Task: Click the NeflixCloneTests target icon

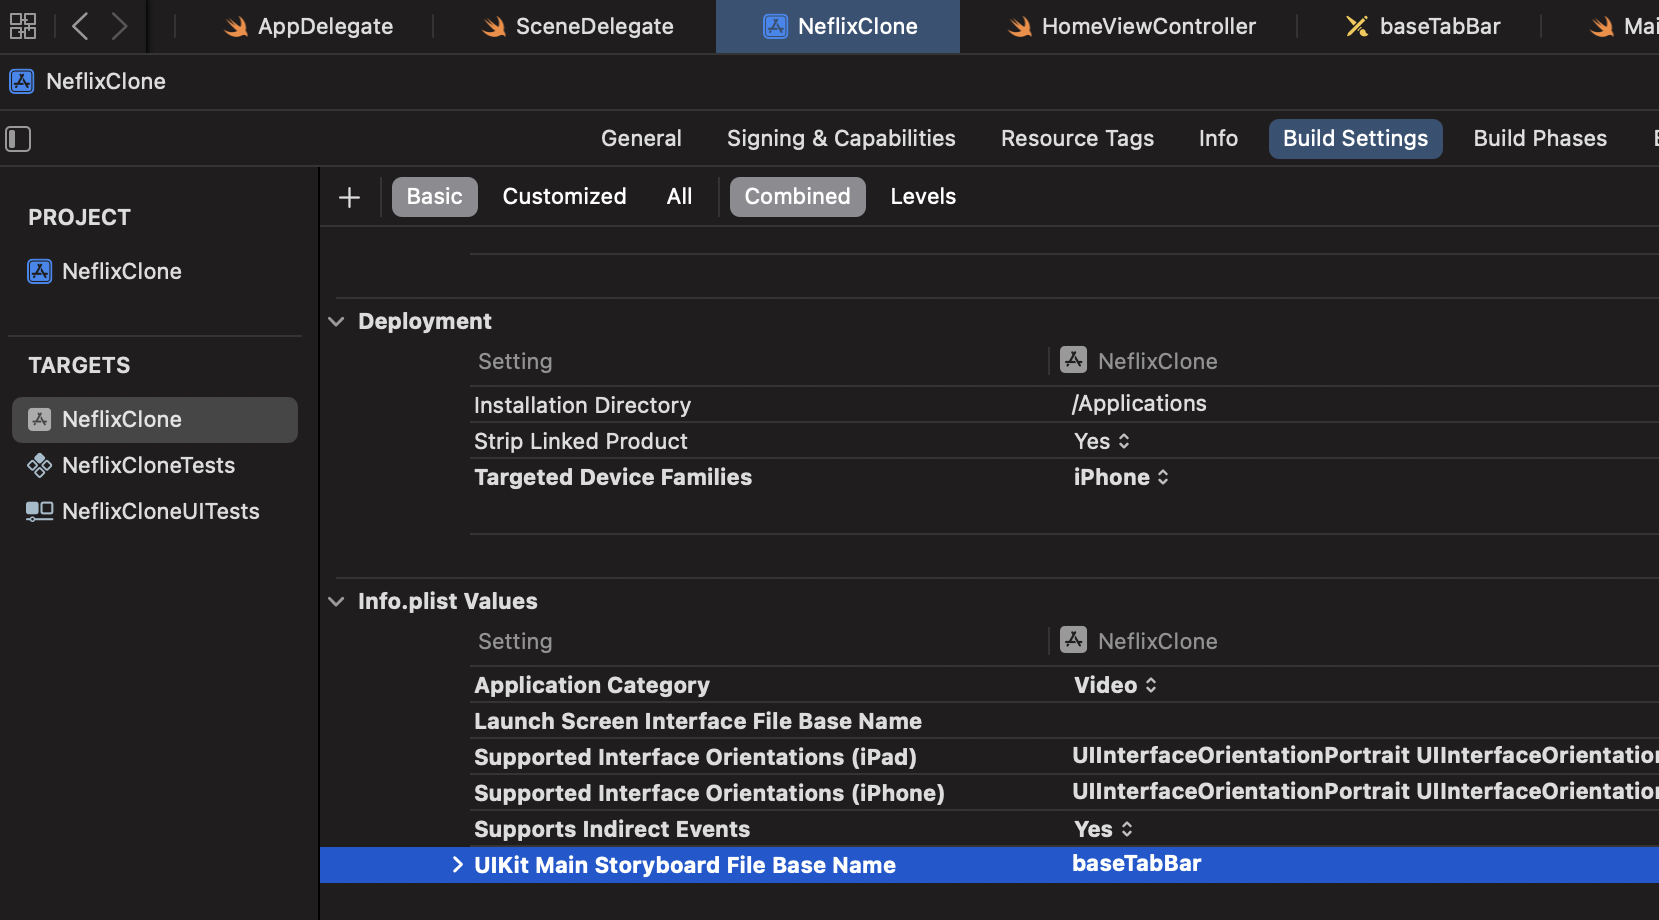Action: tap(40, 465)
